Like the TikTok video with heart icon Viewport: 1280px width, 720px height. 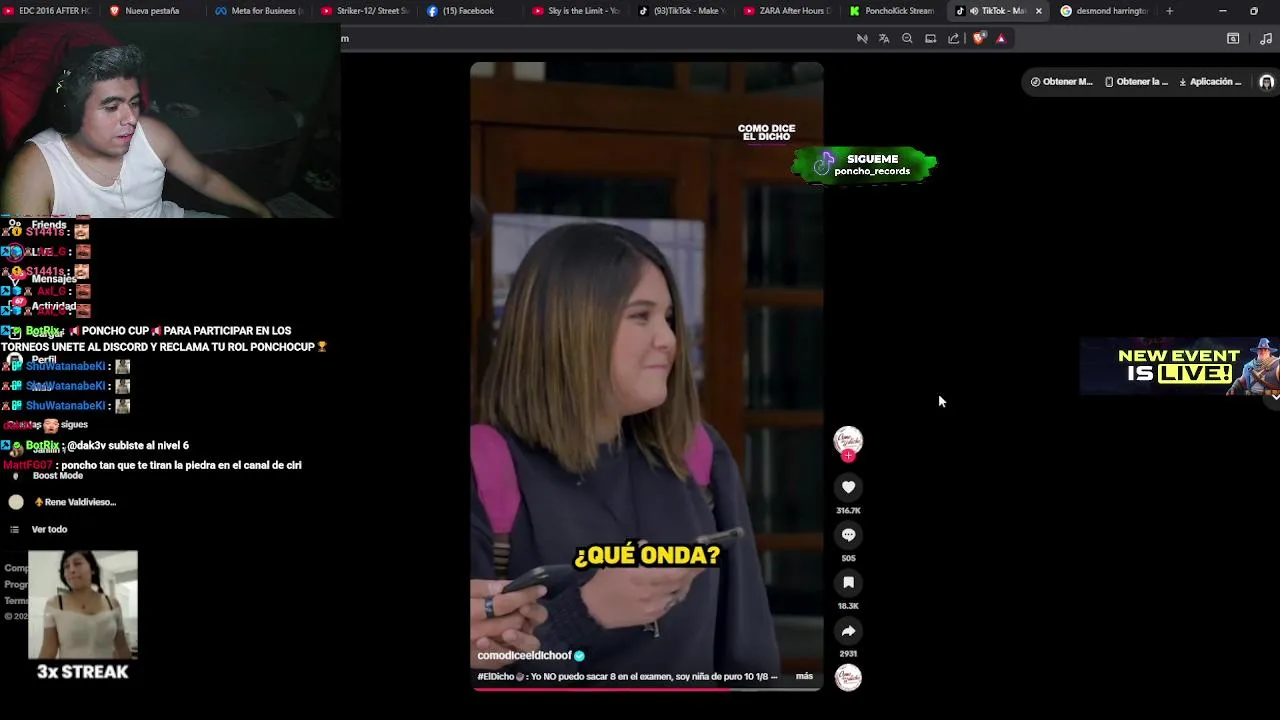tap(848, 487)
